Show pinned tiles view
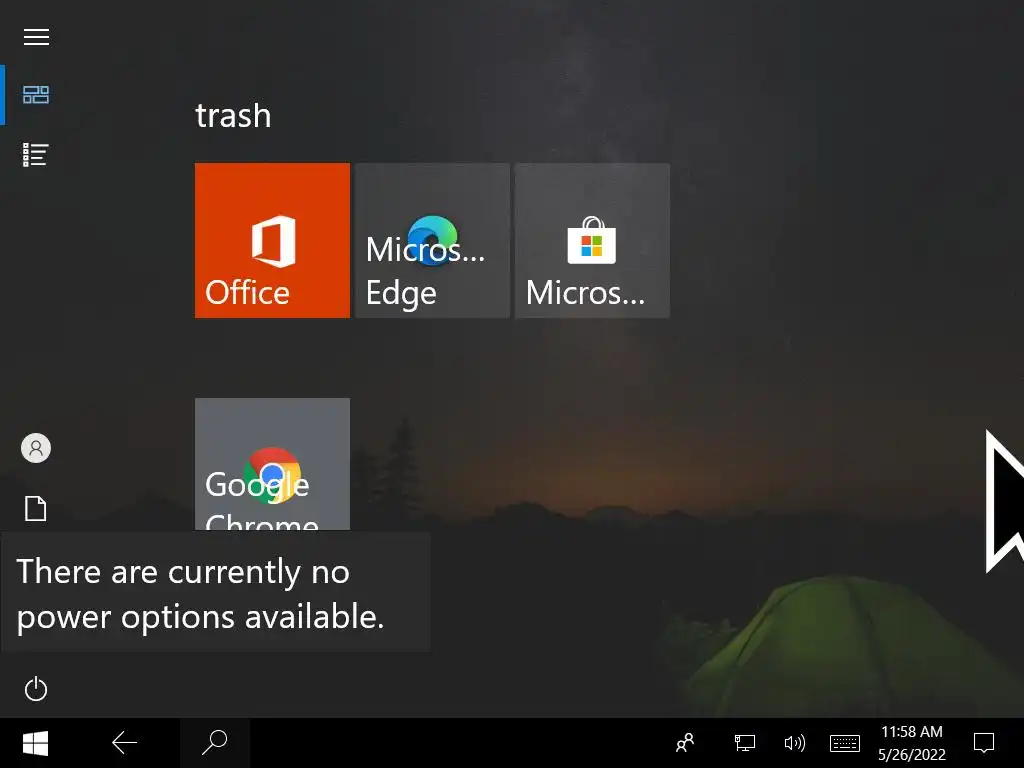 pos(36,95)
